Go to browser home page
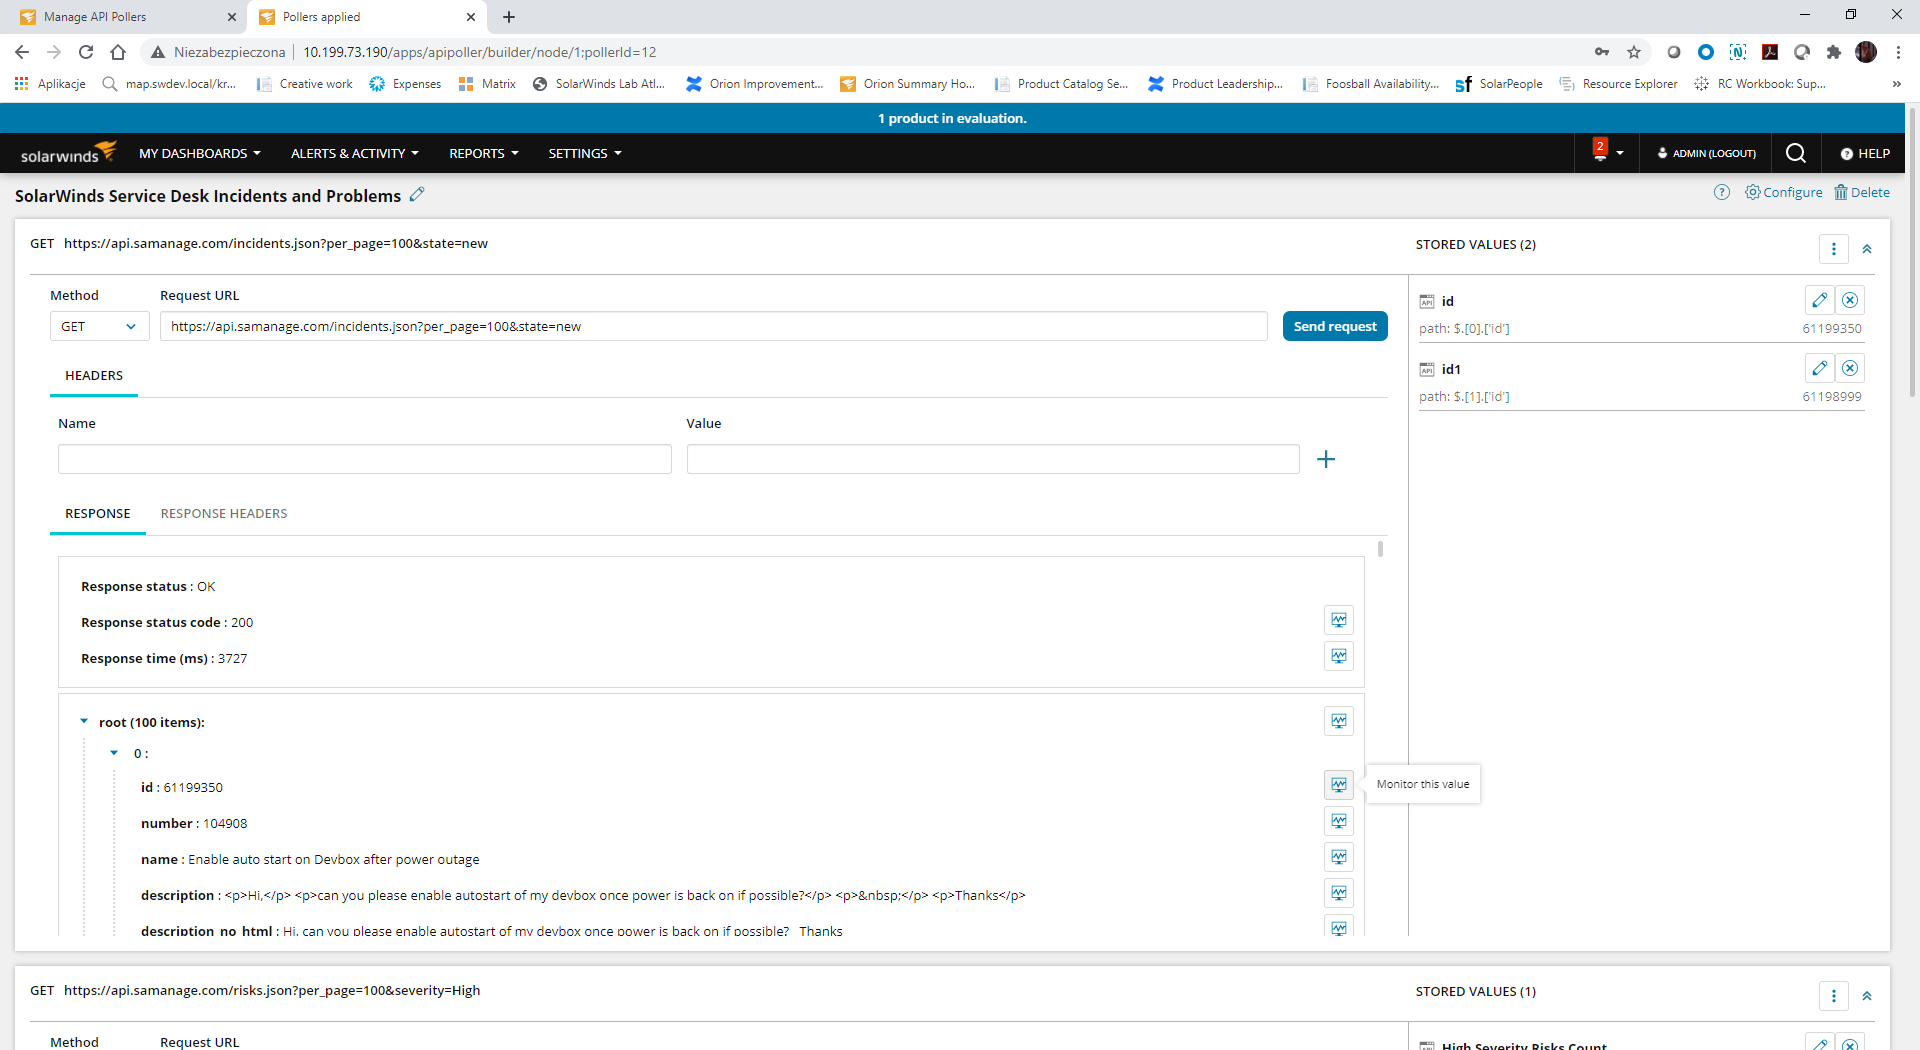The height and width of the screenshot is (1050, 1920). tap(118, 52)
